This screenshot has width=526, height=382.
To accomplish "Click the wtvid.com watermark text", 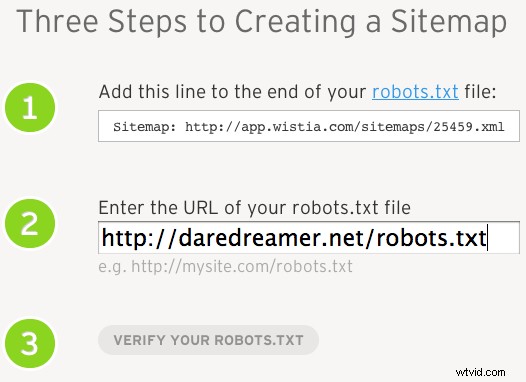I will coord(480,372).
